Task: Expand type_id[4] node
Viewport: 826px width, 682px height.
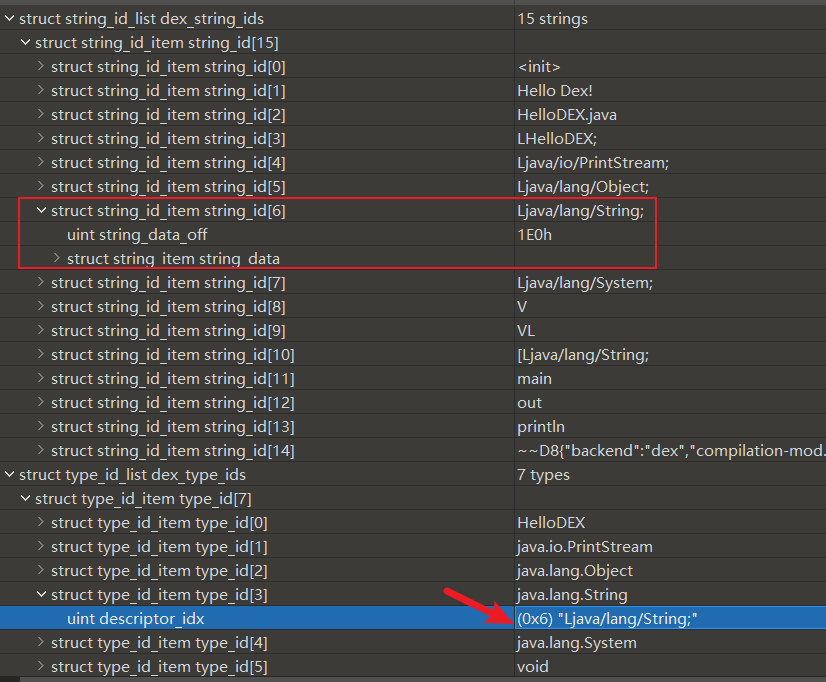Action: coord(41,643)
